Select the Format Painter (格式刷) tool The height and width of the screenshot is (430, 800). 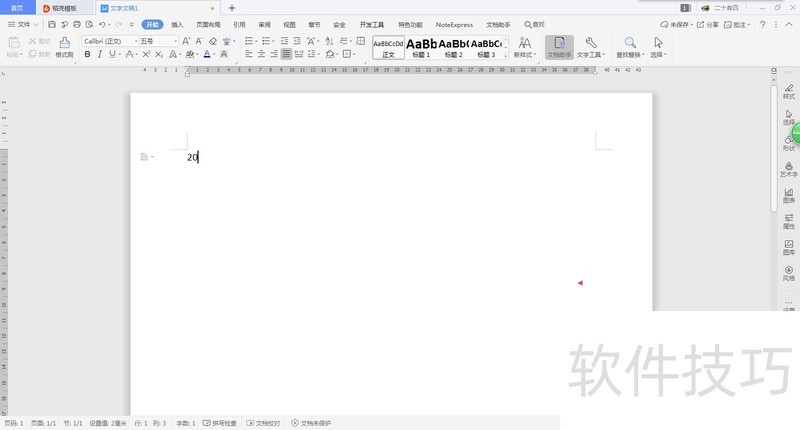pos(64,47)
